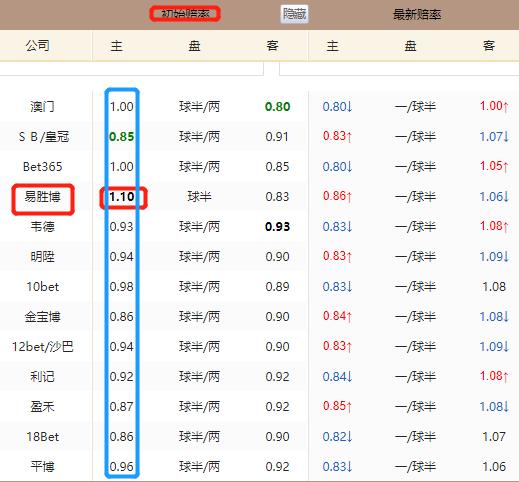Select the 12bet/沙巴 company name
Image resolution: width=519 pixels, height=482 pixels.
tap(43, 347)
